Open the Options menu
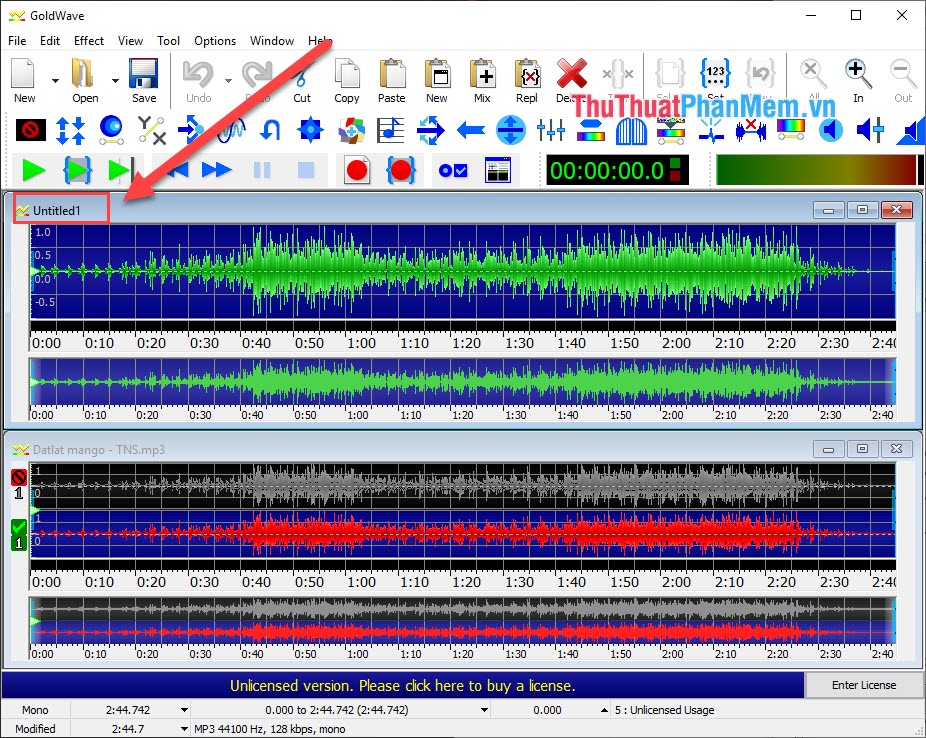This screenshot has height=738, width=926. tap(214, 41)
